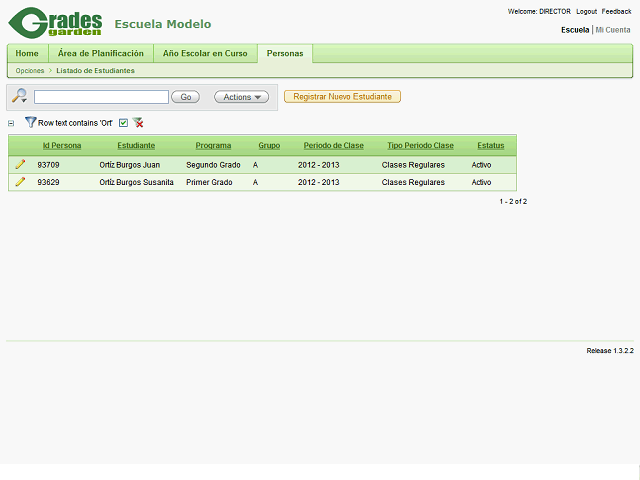Viewport: 640px width, 480px height.
Task: Sort the table by Estudiante column header
Action: click(136, 145)
